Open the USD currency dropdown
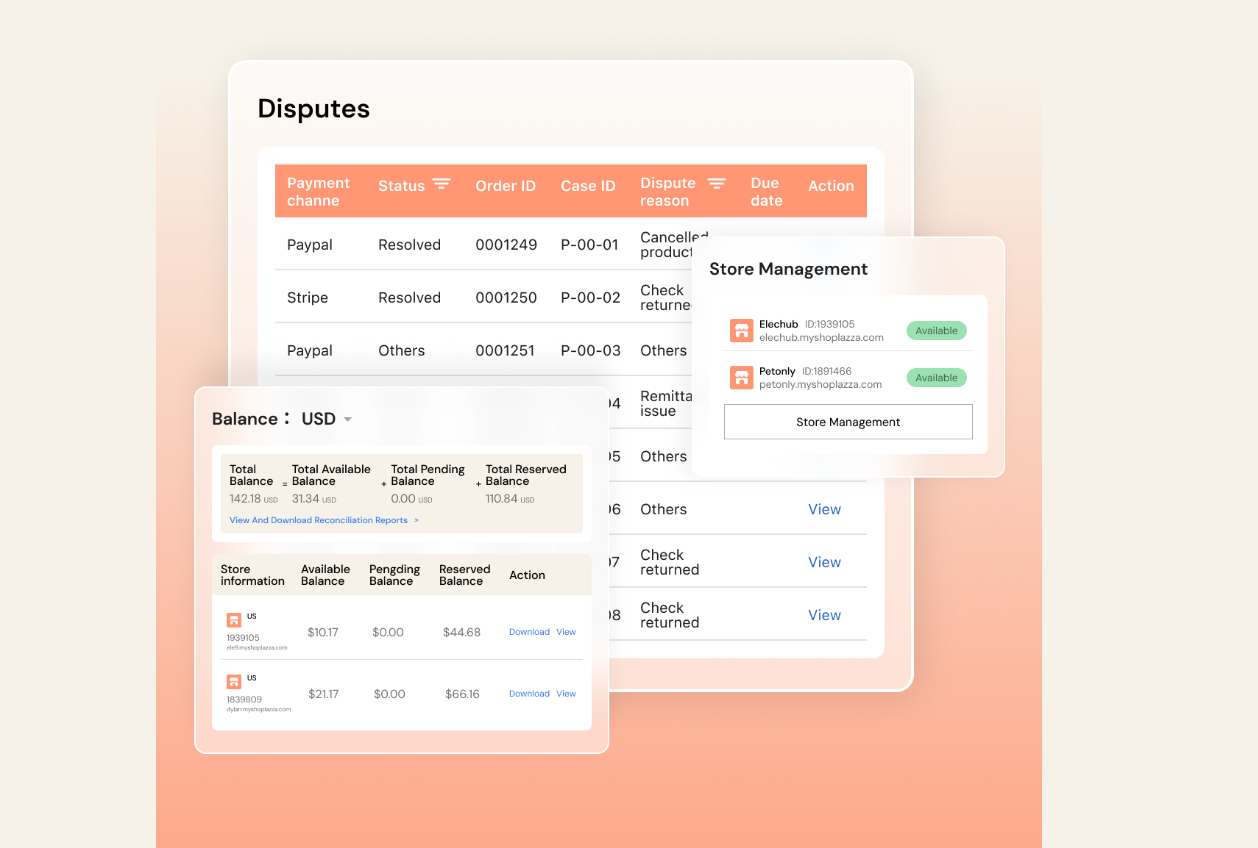Image resolution: width=1258 pixels, height=848 pixels. [x=347, y=419]
